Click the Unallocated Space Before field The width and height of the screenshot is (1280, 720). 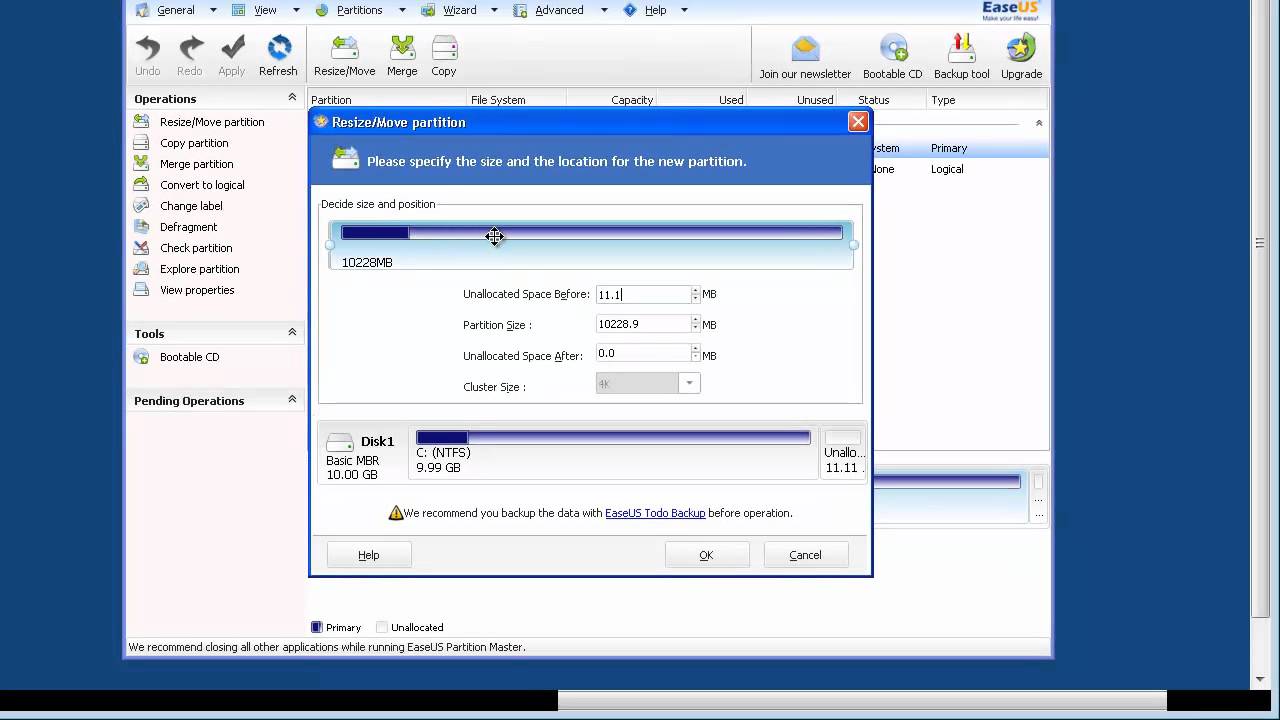643,294
